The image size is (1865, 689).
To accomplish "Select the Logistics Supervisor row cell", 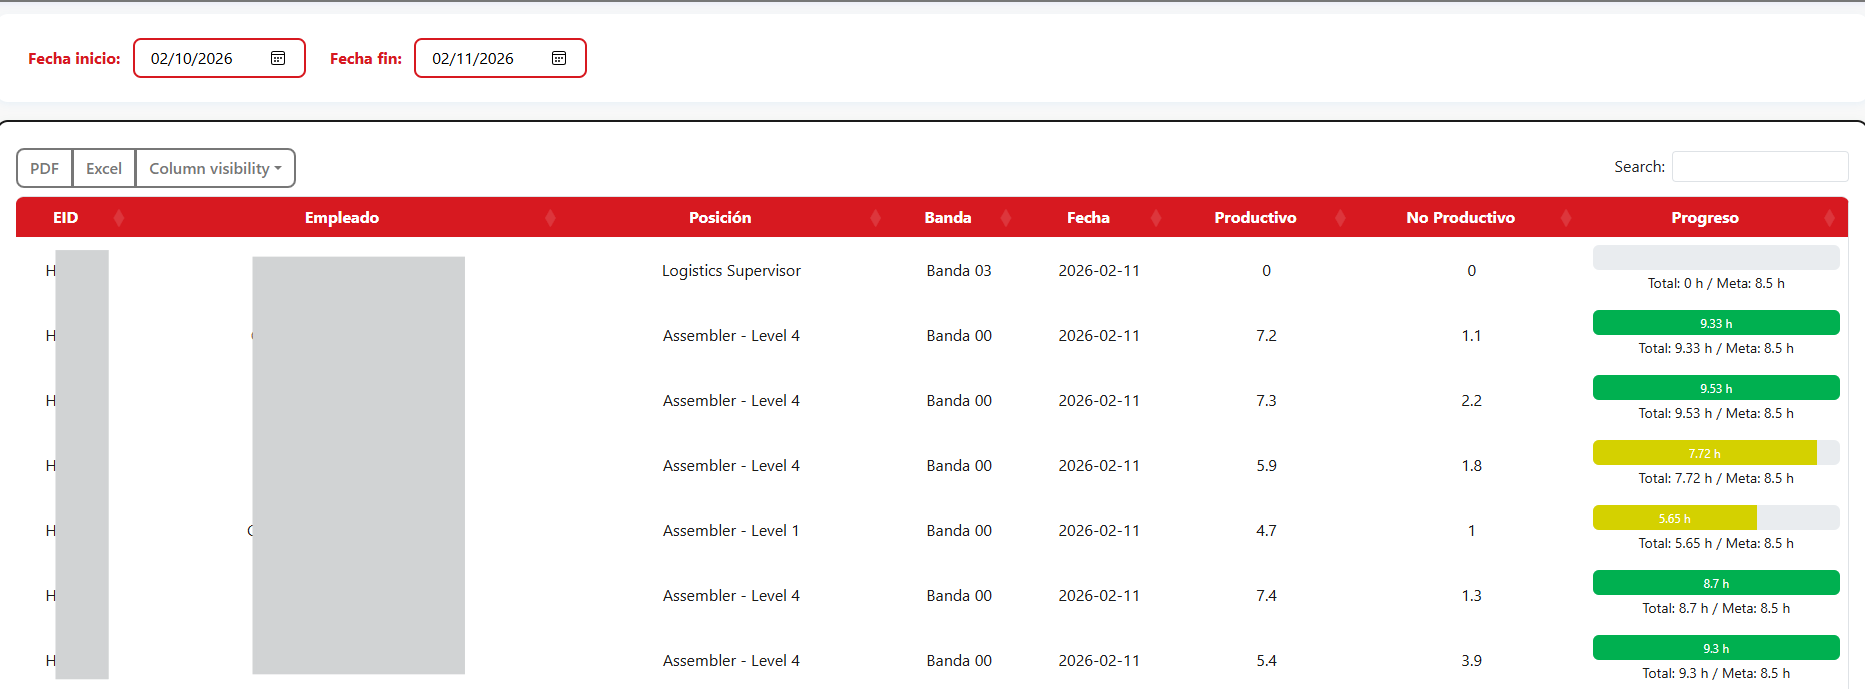I will click(x=731, y=271).
